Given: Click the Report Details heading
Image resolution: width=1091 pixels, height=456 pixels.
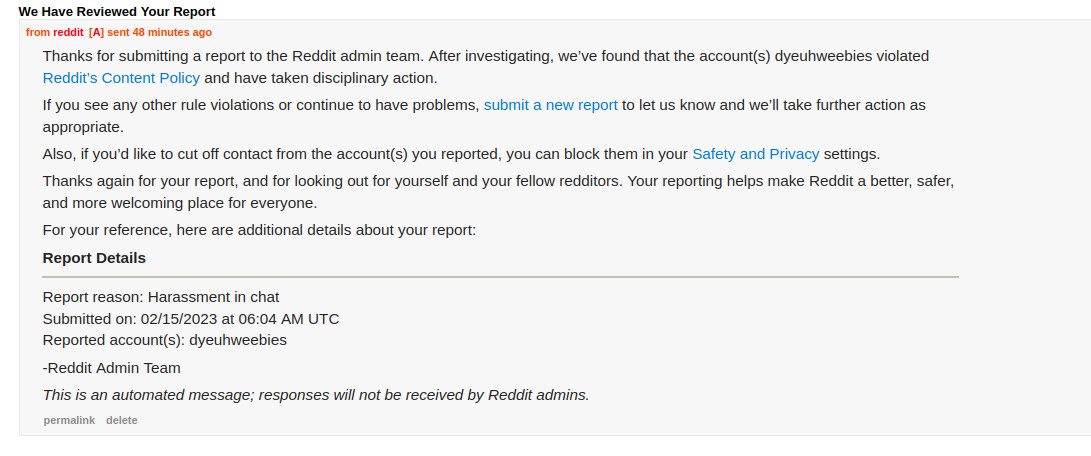Looking at the screenshot, I should (94, 258).
